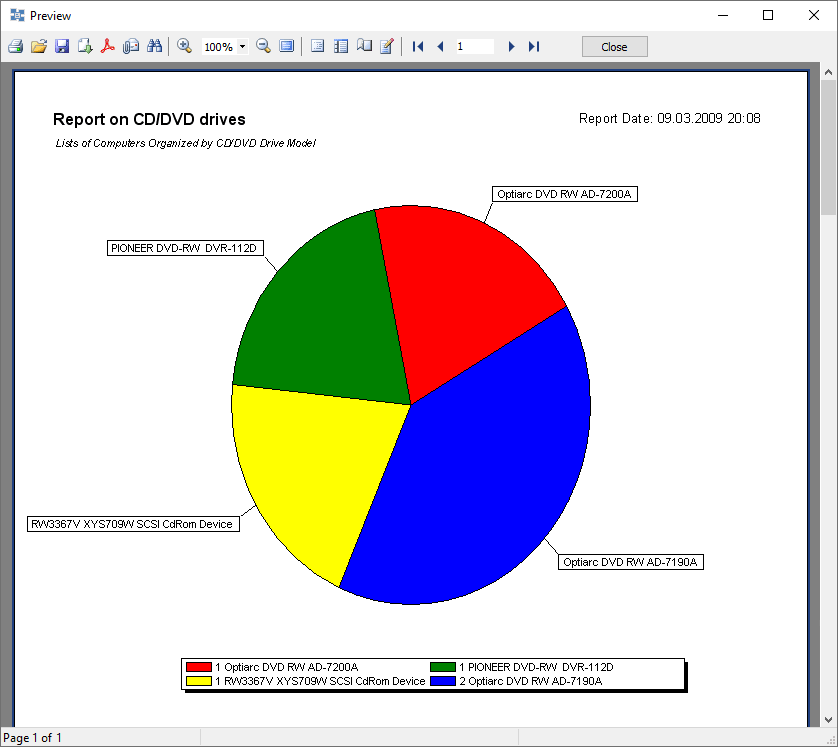The height and width of the screenshot is (747, 838).
Task: Click the vertical scrollbar thumb
Action: [x=828, y=147]
